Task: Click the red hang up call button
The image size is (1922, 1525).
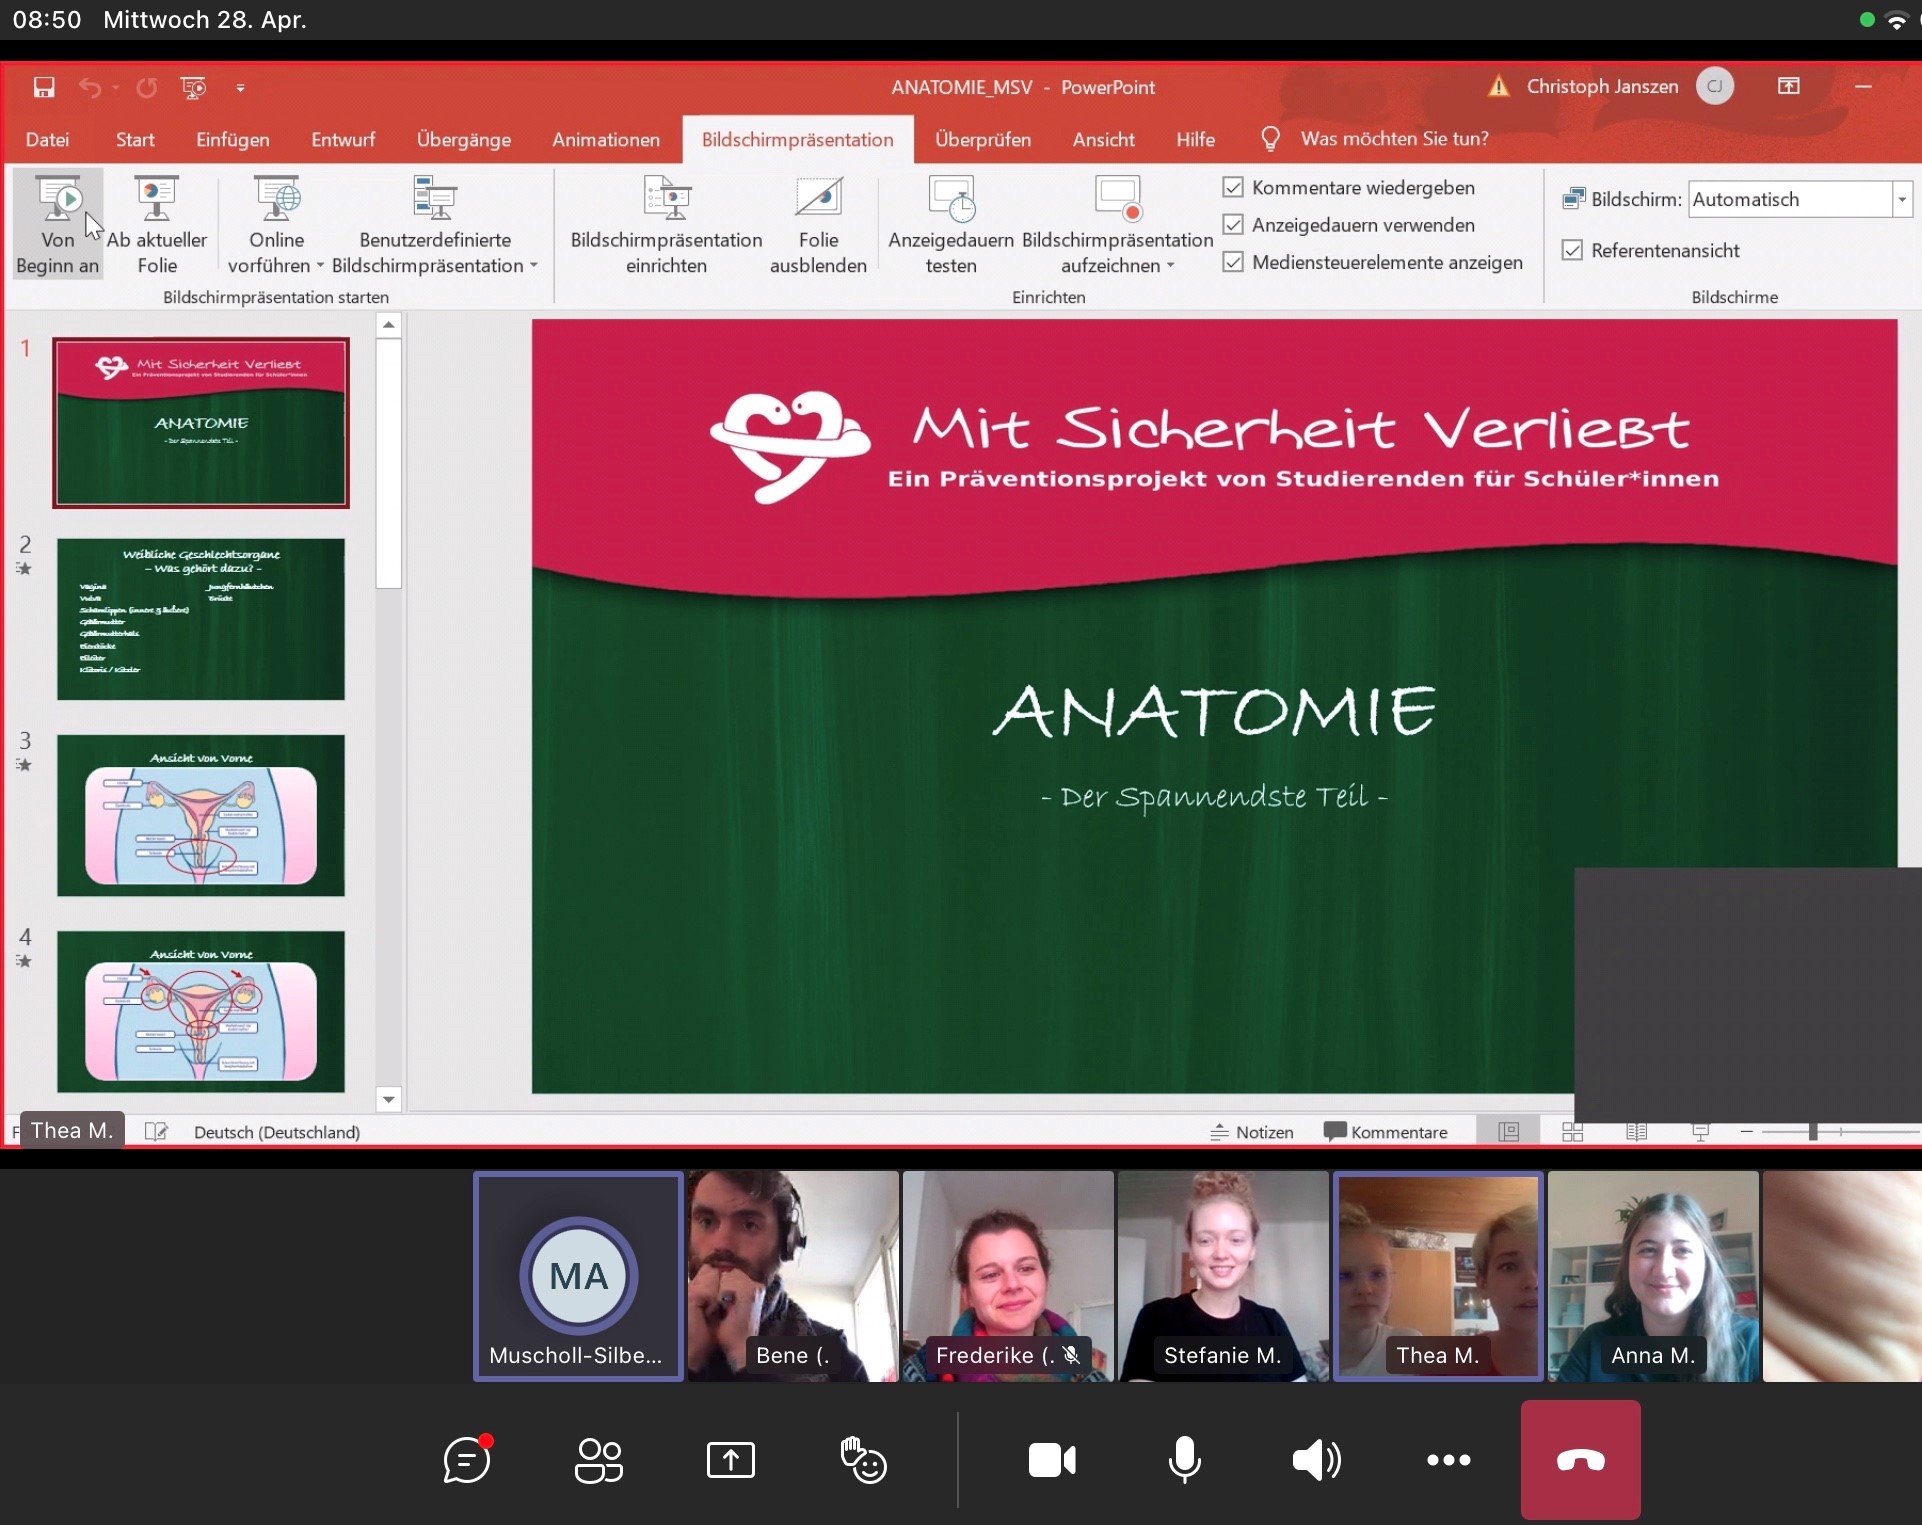Action: [x=1580, y=1460]
